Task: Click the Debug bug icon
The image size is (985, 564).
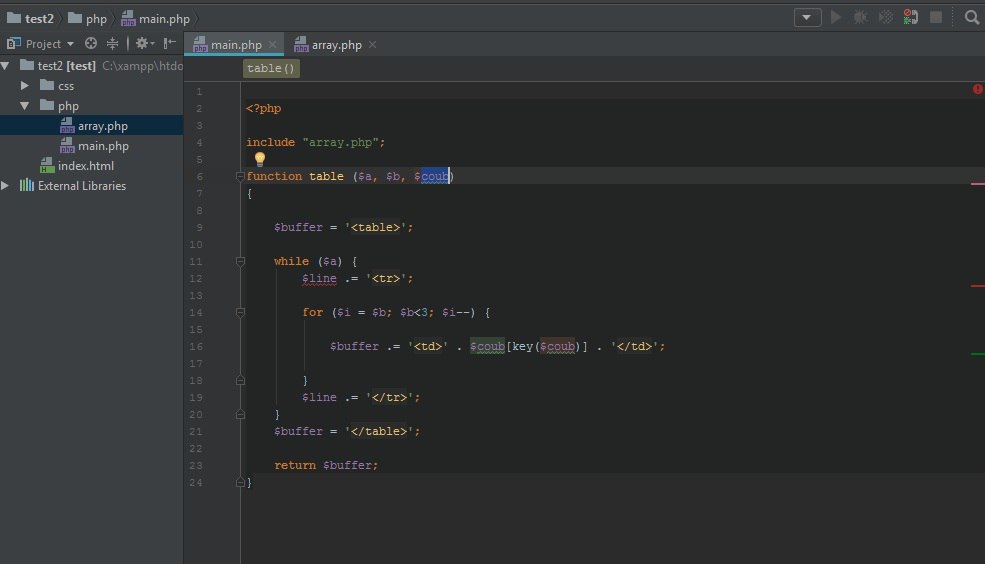Action: 860,17
